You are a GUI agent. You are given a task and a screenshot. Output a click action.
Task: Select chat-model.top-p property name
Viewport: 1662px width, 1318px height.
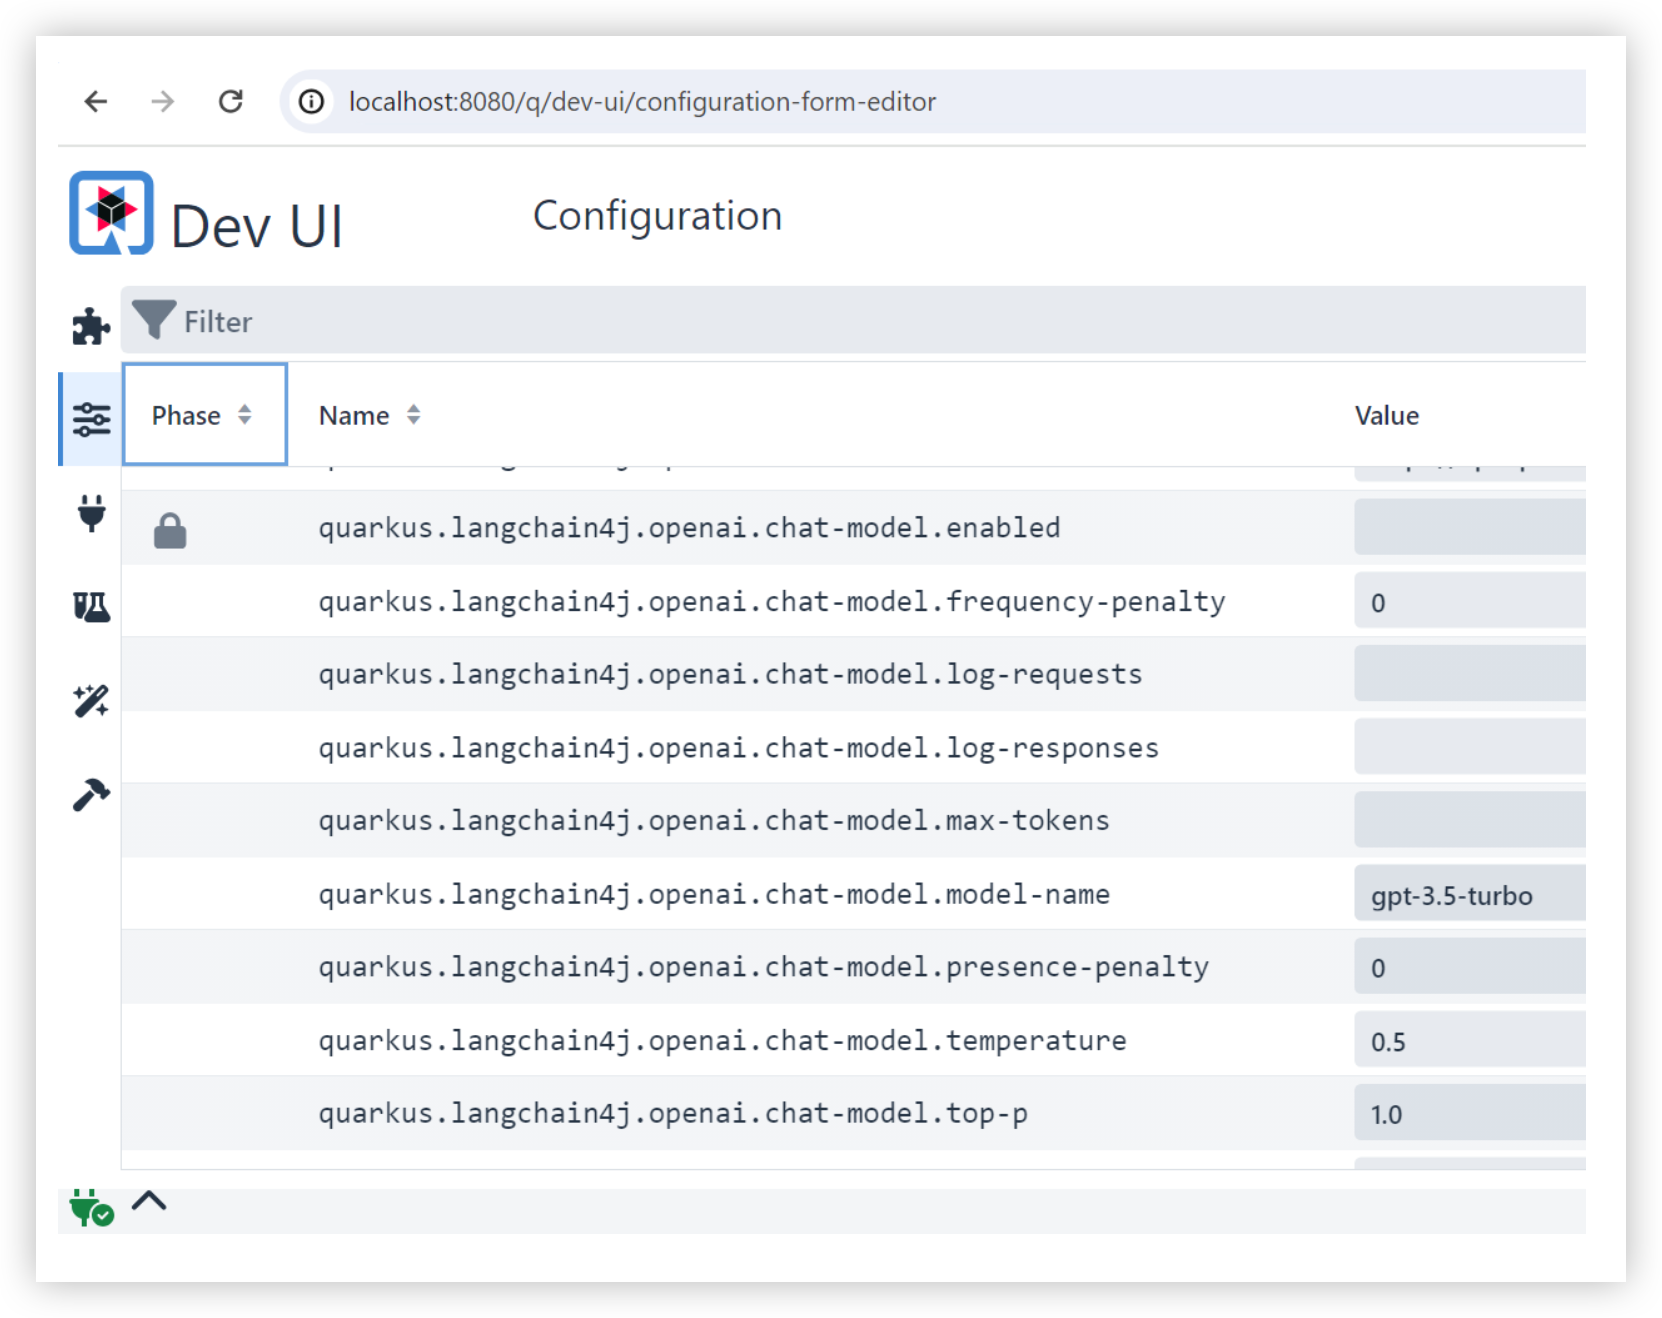point(673,1114)
